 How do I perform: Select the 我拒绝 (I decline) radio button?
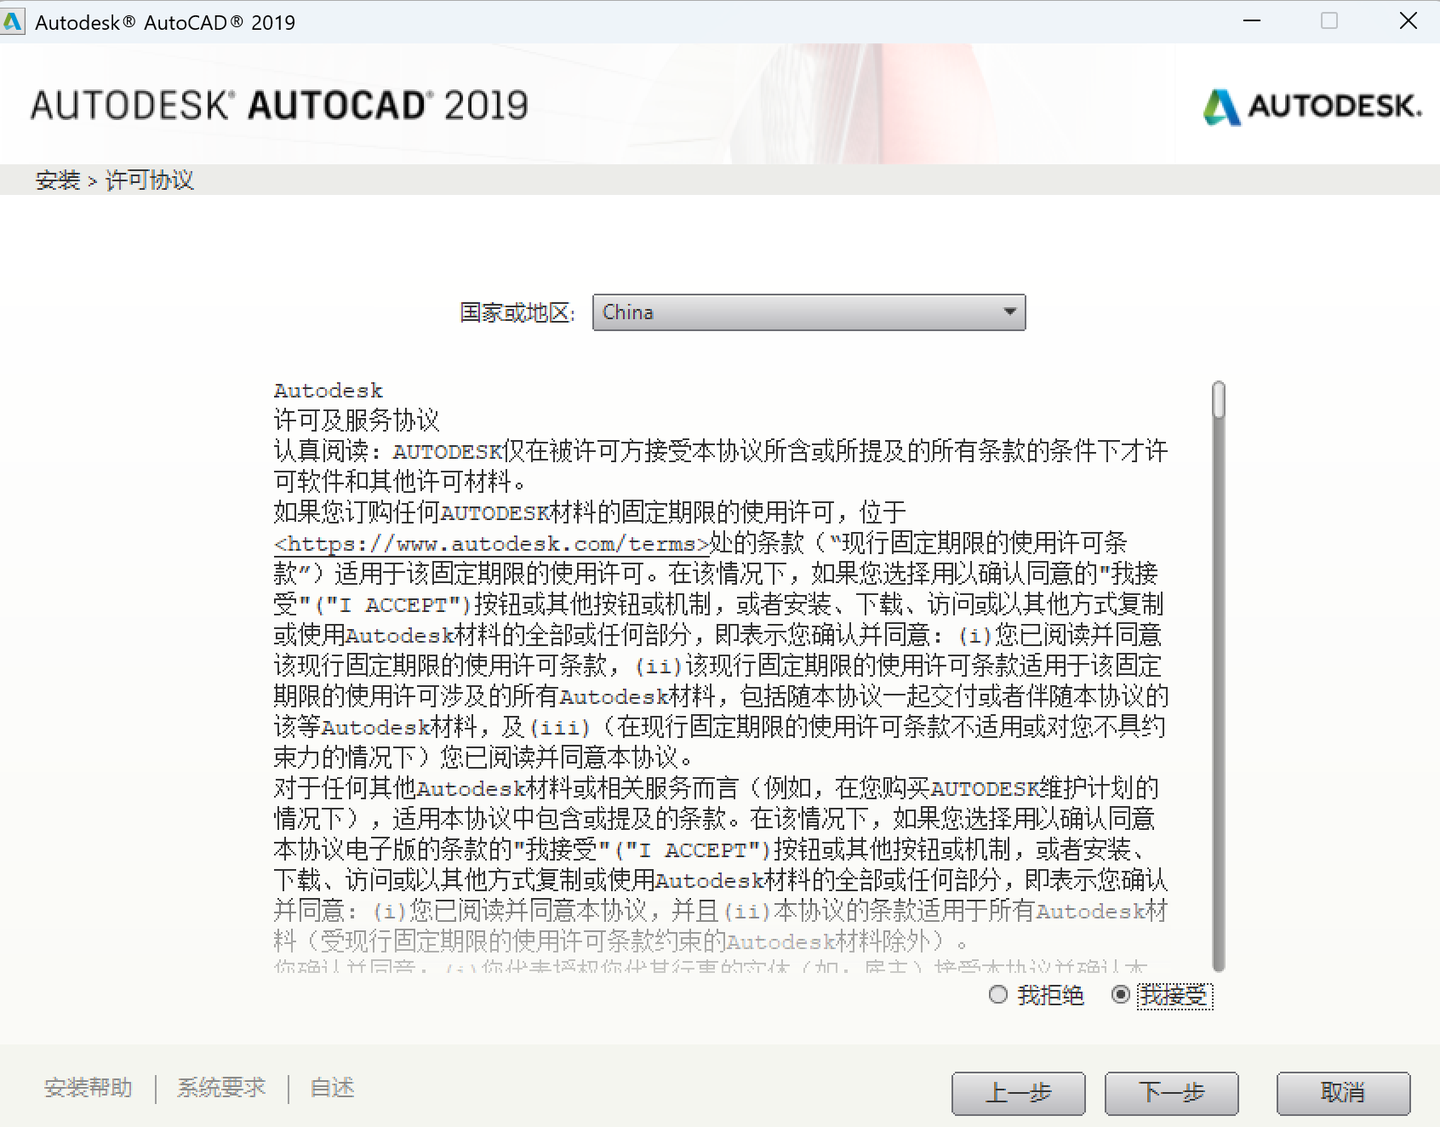[997, 994]
